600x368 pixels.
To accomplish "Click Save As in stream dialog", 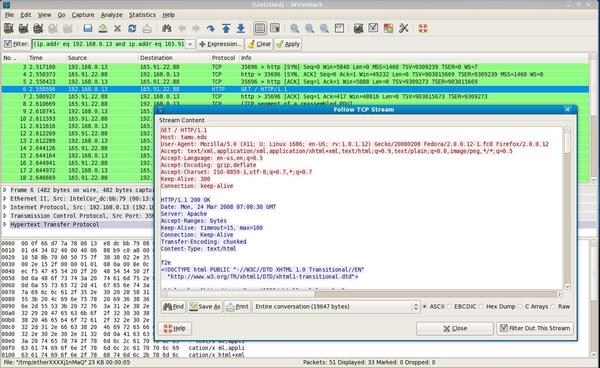I will [205, 307].
